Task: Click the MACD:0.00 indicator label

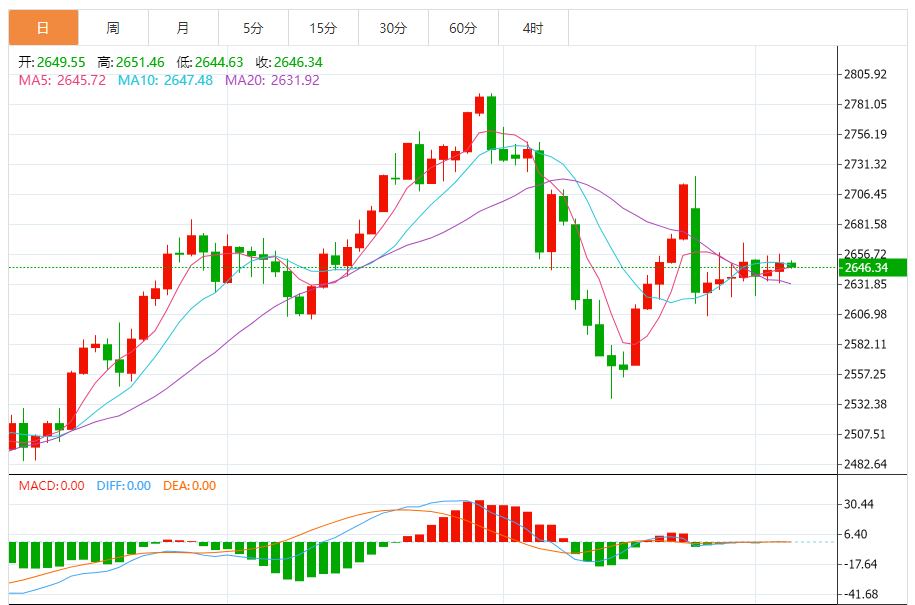Action: tap(51, 485)
